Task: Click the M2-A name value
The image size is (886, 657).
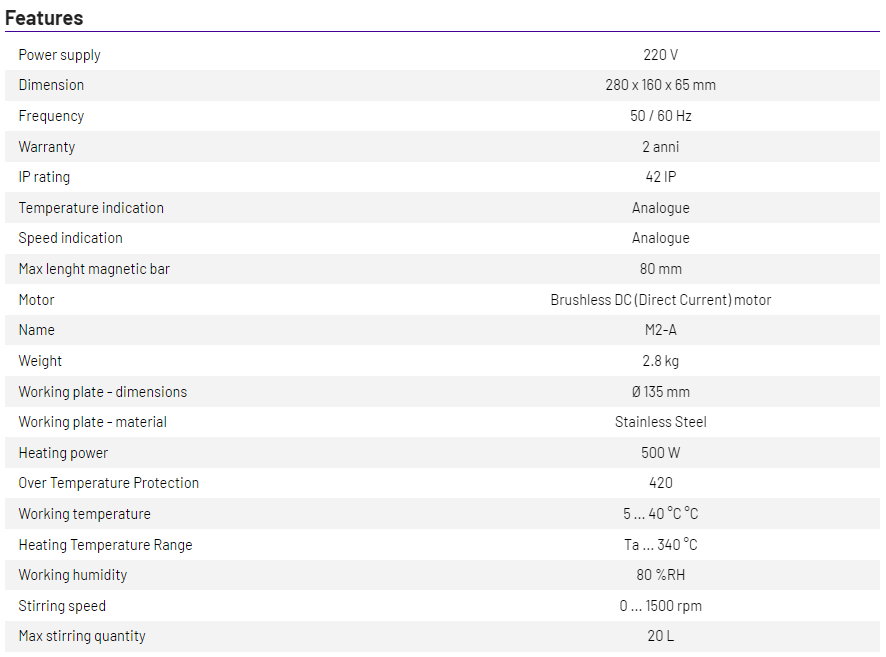Action: [660, 330]
